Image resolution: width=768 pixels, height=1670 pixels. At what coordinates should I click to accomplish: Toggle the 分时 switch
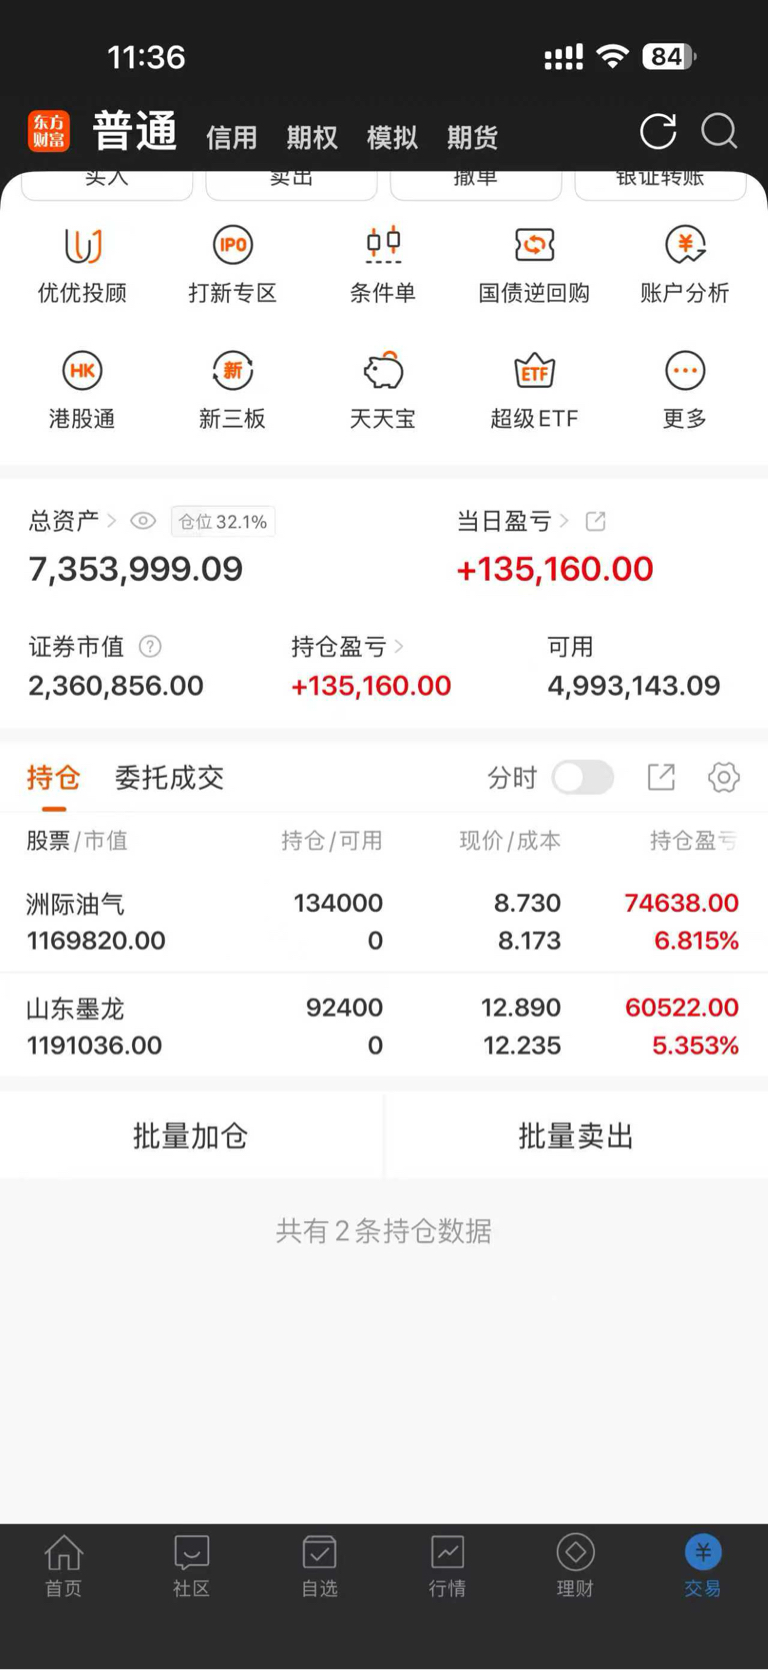pyautogui.click(x=583, y=777)
